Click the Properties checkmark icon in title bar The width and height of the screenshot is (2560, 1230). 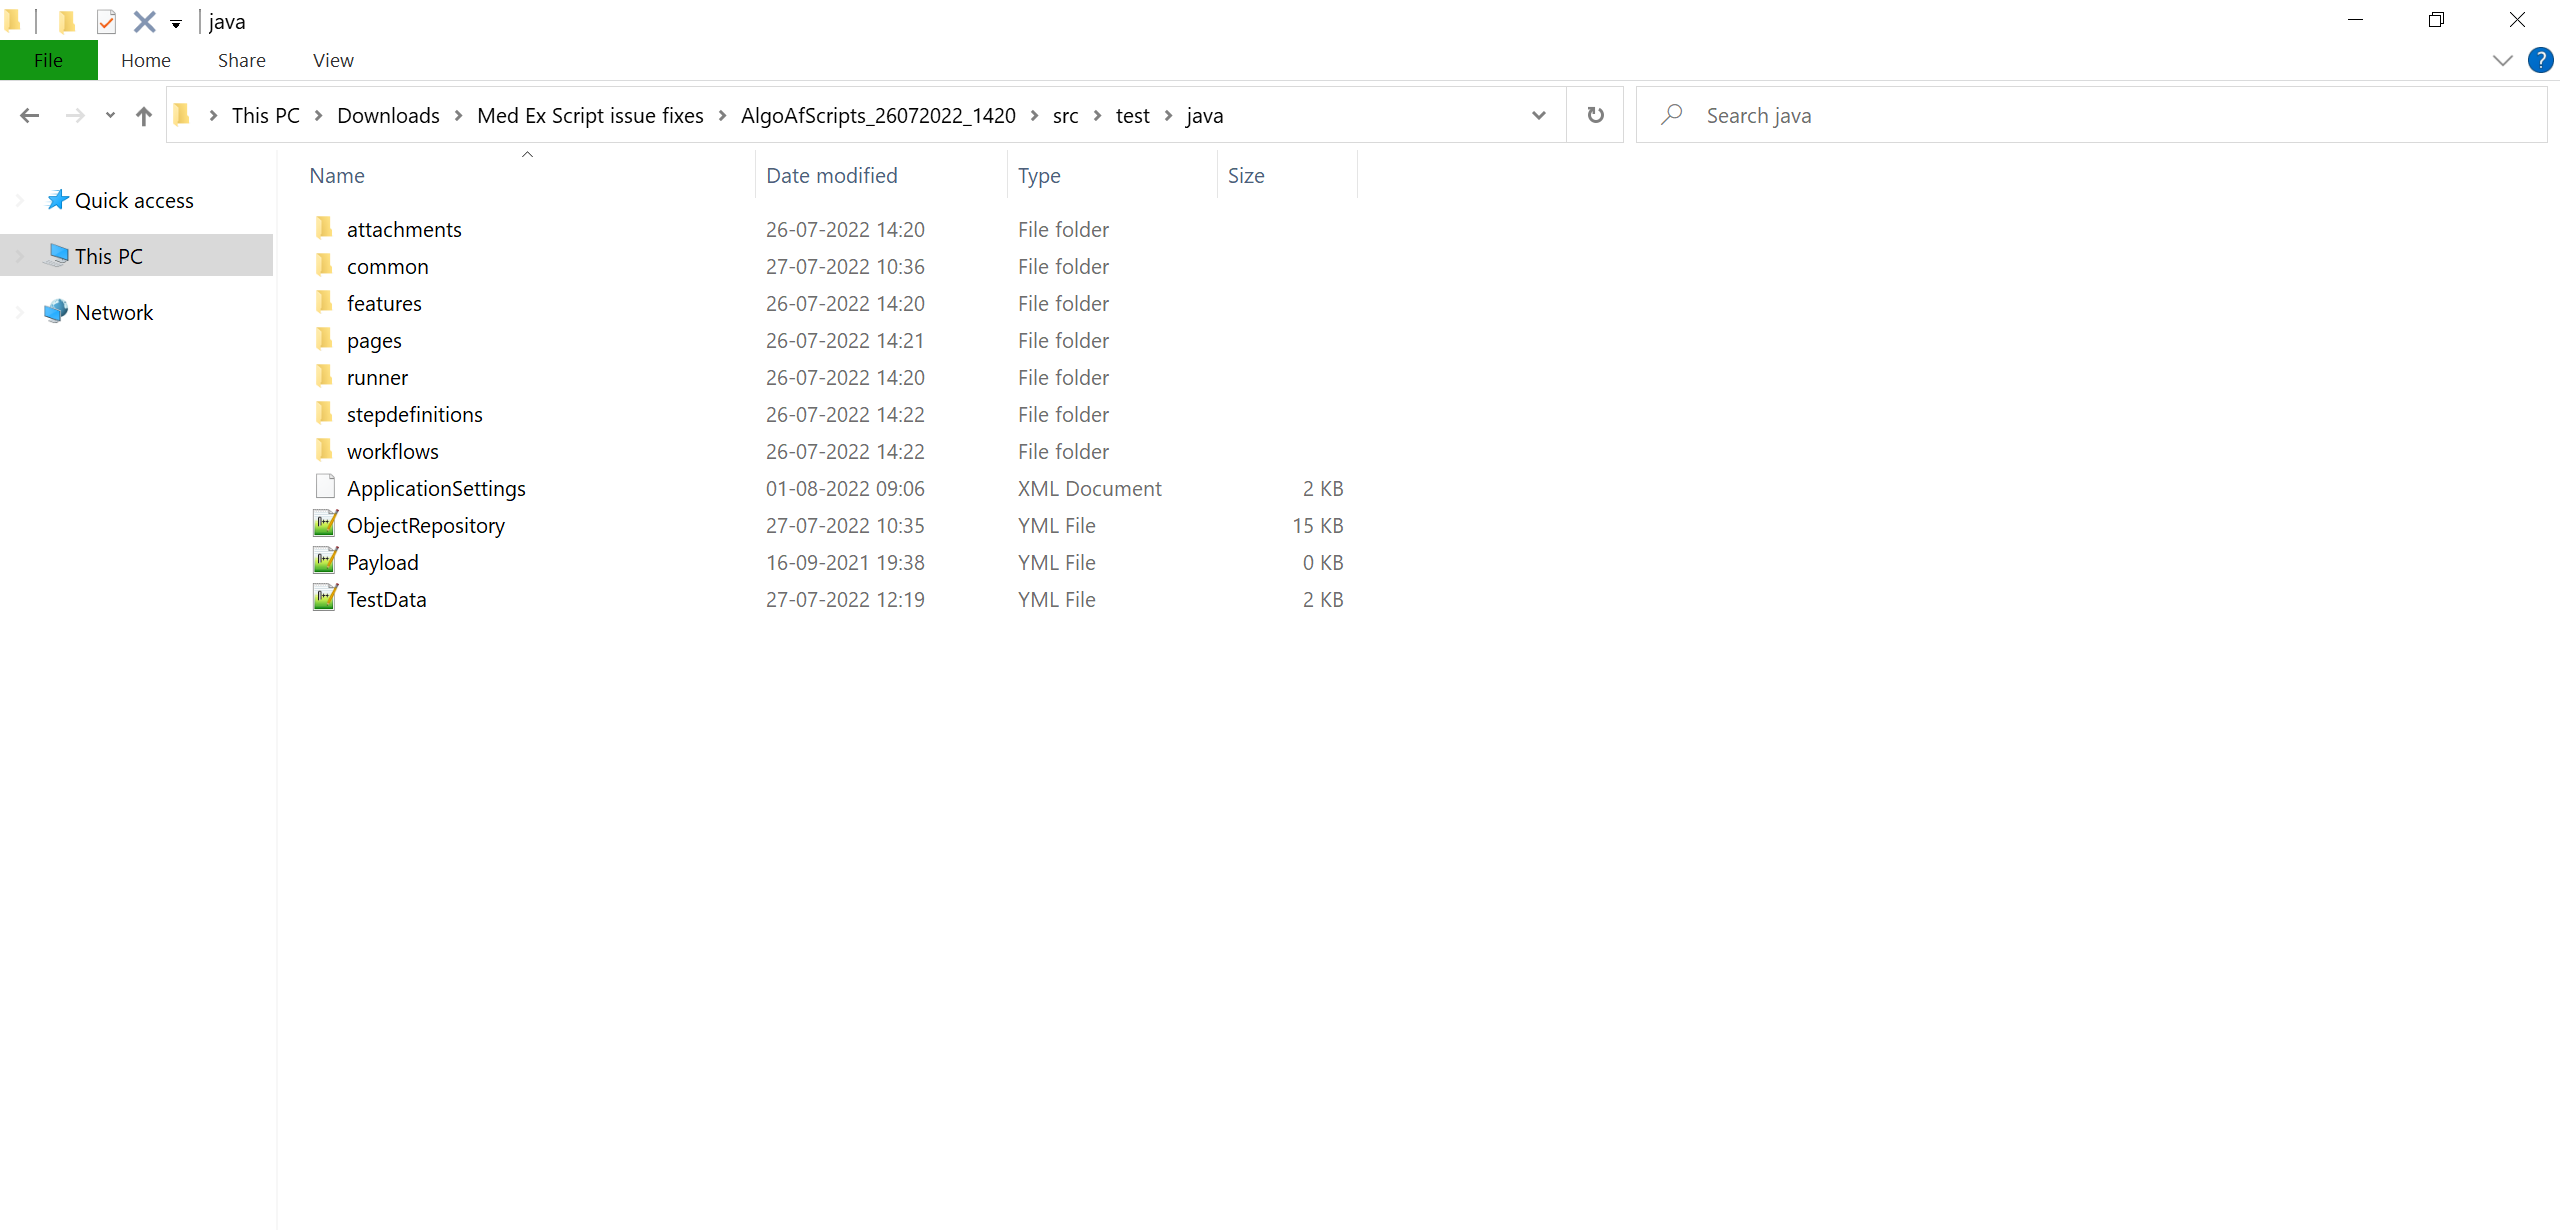pyautogui.click(x=106, y=21)
